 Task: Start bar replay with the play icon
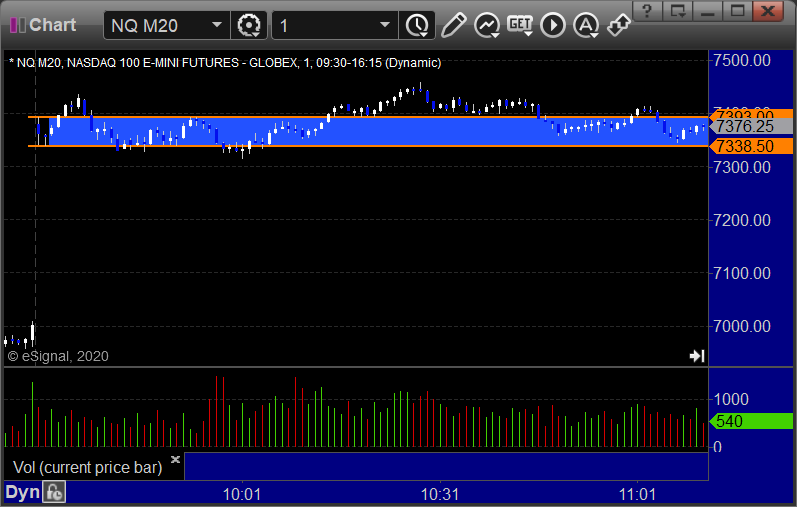click(553, 25)
